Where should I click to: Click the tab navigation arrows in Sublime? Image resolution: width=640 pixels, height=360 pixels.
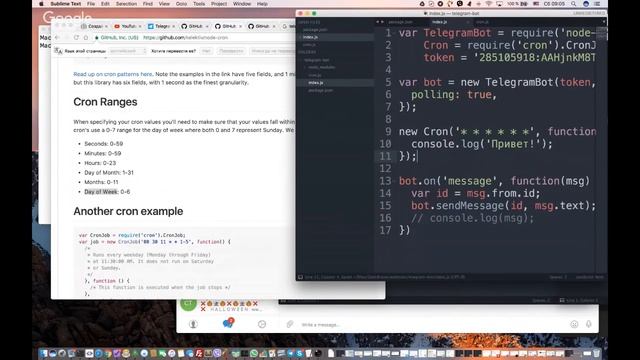pyautogui.click(x=380, y=22)
